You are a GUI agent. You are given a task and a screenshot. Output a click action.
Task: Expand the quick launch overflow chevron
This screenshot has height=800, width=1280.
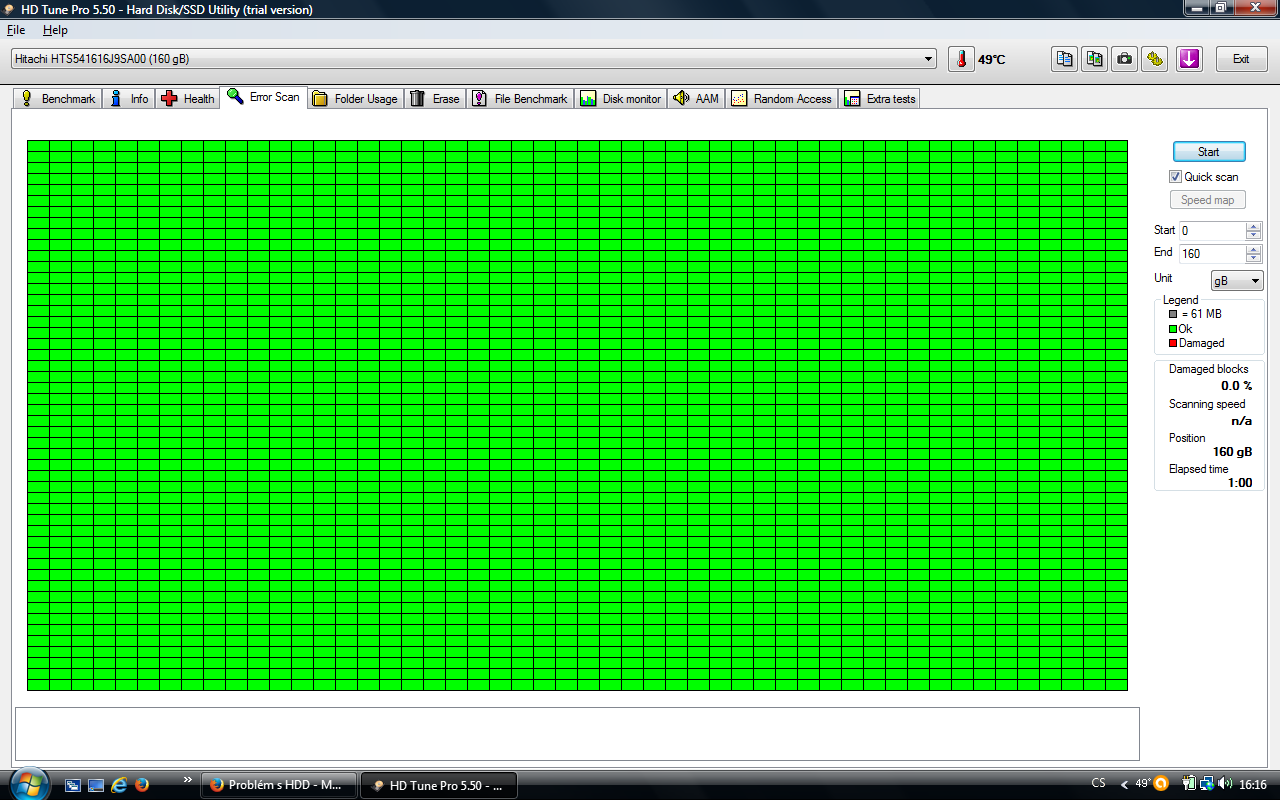(x=188, y=779)
